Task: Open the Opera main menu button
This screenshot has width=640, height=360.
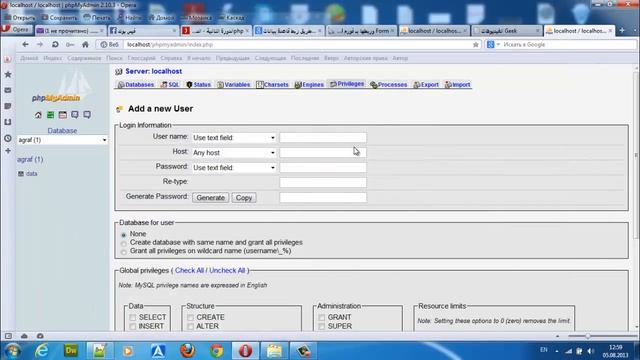Action: pyautogui.click(x=16, y=29)
